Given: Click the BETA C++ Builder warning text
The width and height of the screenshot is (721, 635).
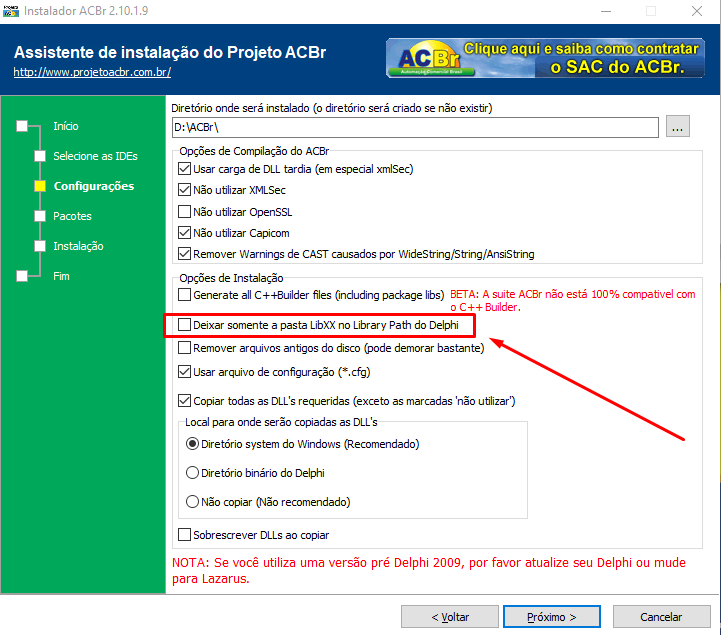Looking at the screenshot, I should pos(572,301).
